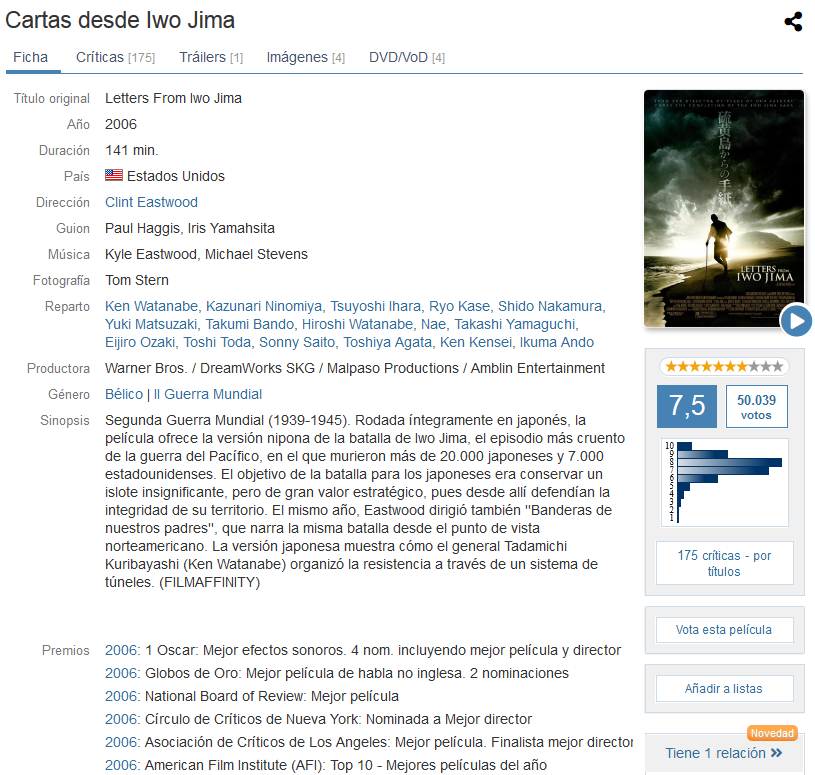Viewport: 815px width, 775px height.
Task: Click the producer text Warner Bros.
Action: pyautogui.click(x=146, y=369)
